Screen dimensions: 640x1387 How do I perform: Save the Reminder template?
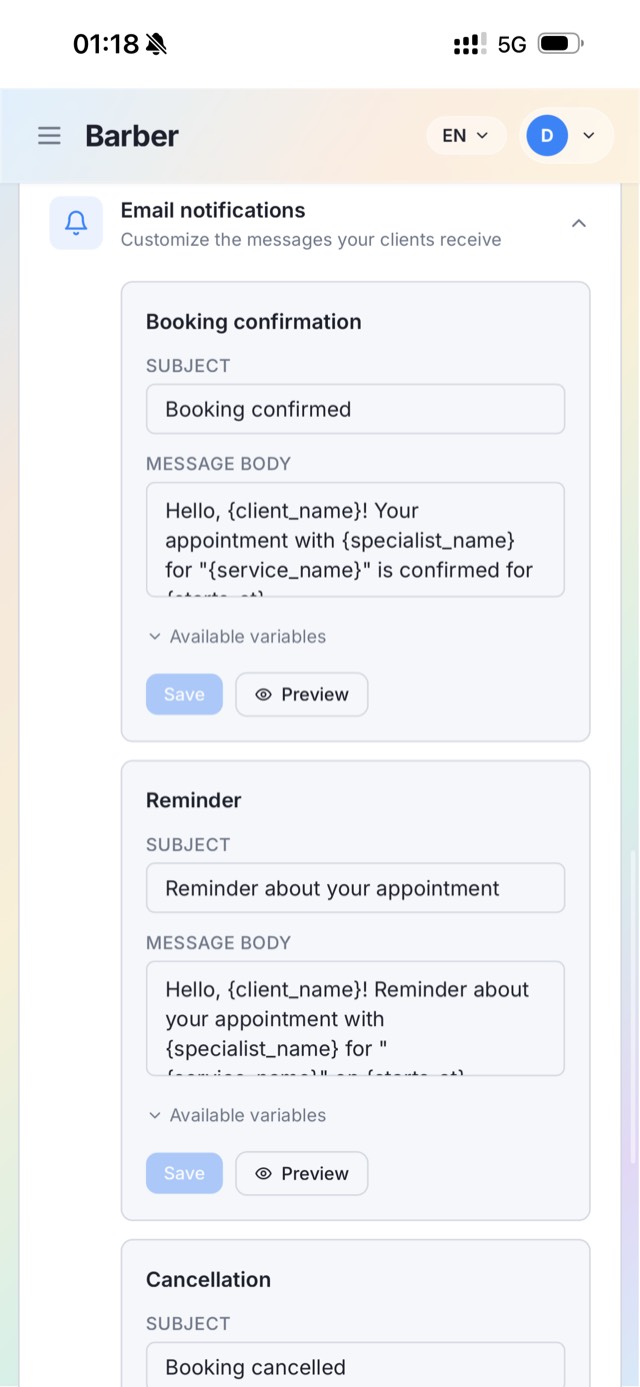[x=184, y=1174]
